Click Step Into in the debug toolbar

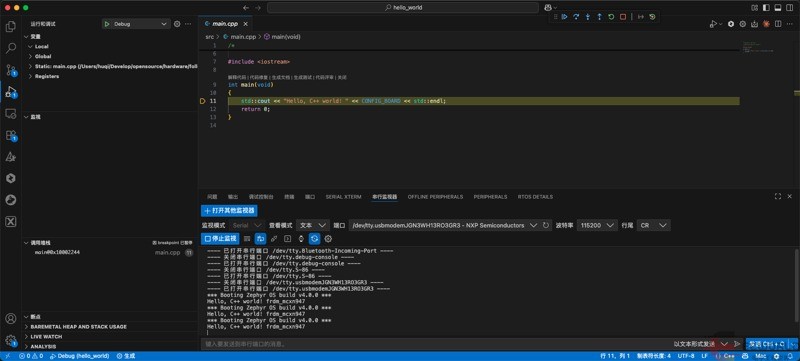tap(588, 17)
